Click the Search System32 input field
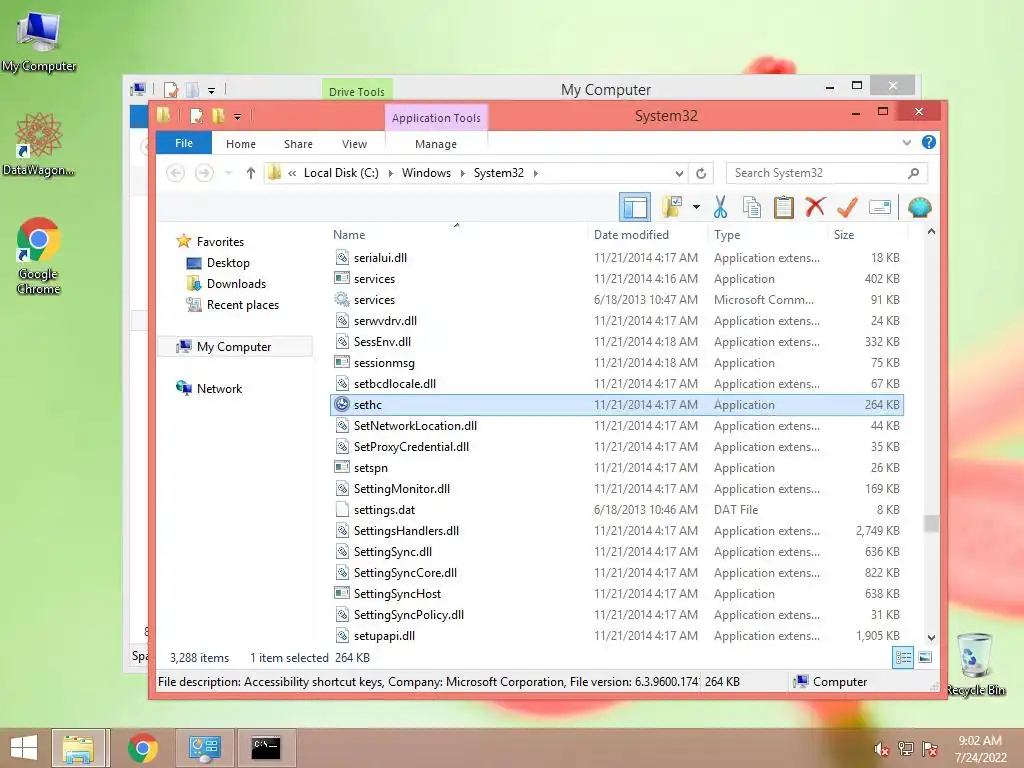Screen dimensions: 1024x768 coord(817,173)
